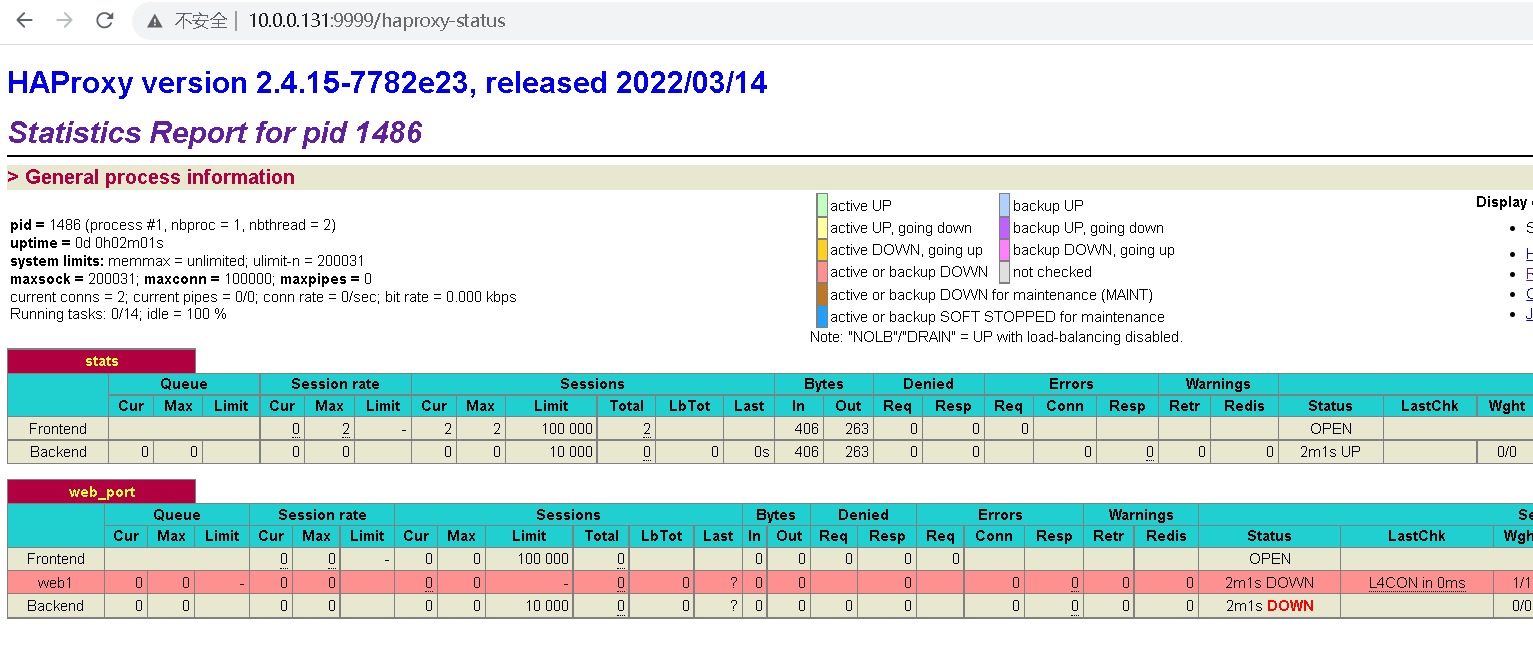Click web_port Frontend OPEN status cell
1533x660 pixels.
click(1270, 559)
